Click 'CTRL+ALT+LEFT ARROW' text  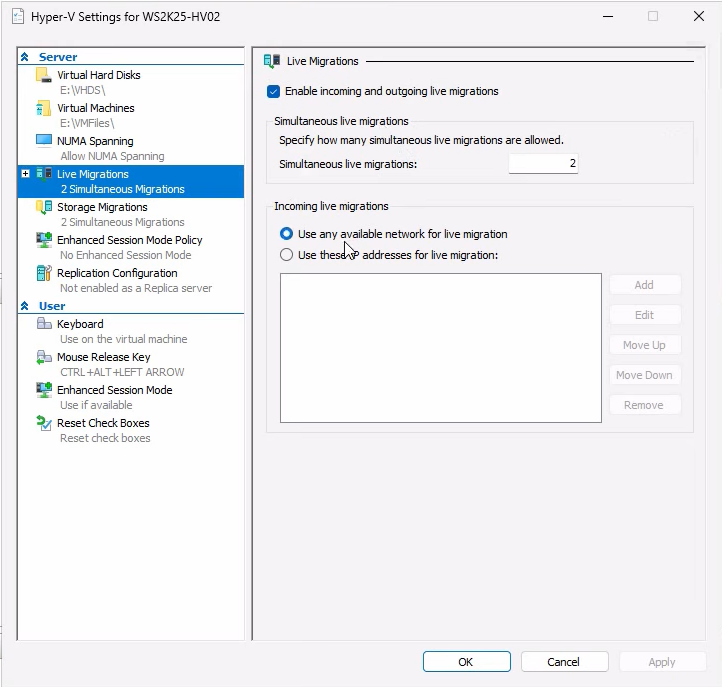[x=122, y=372]
